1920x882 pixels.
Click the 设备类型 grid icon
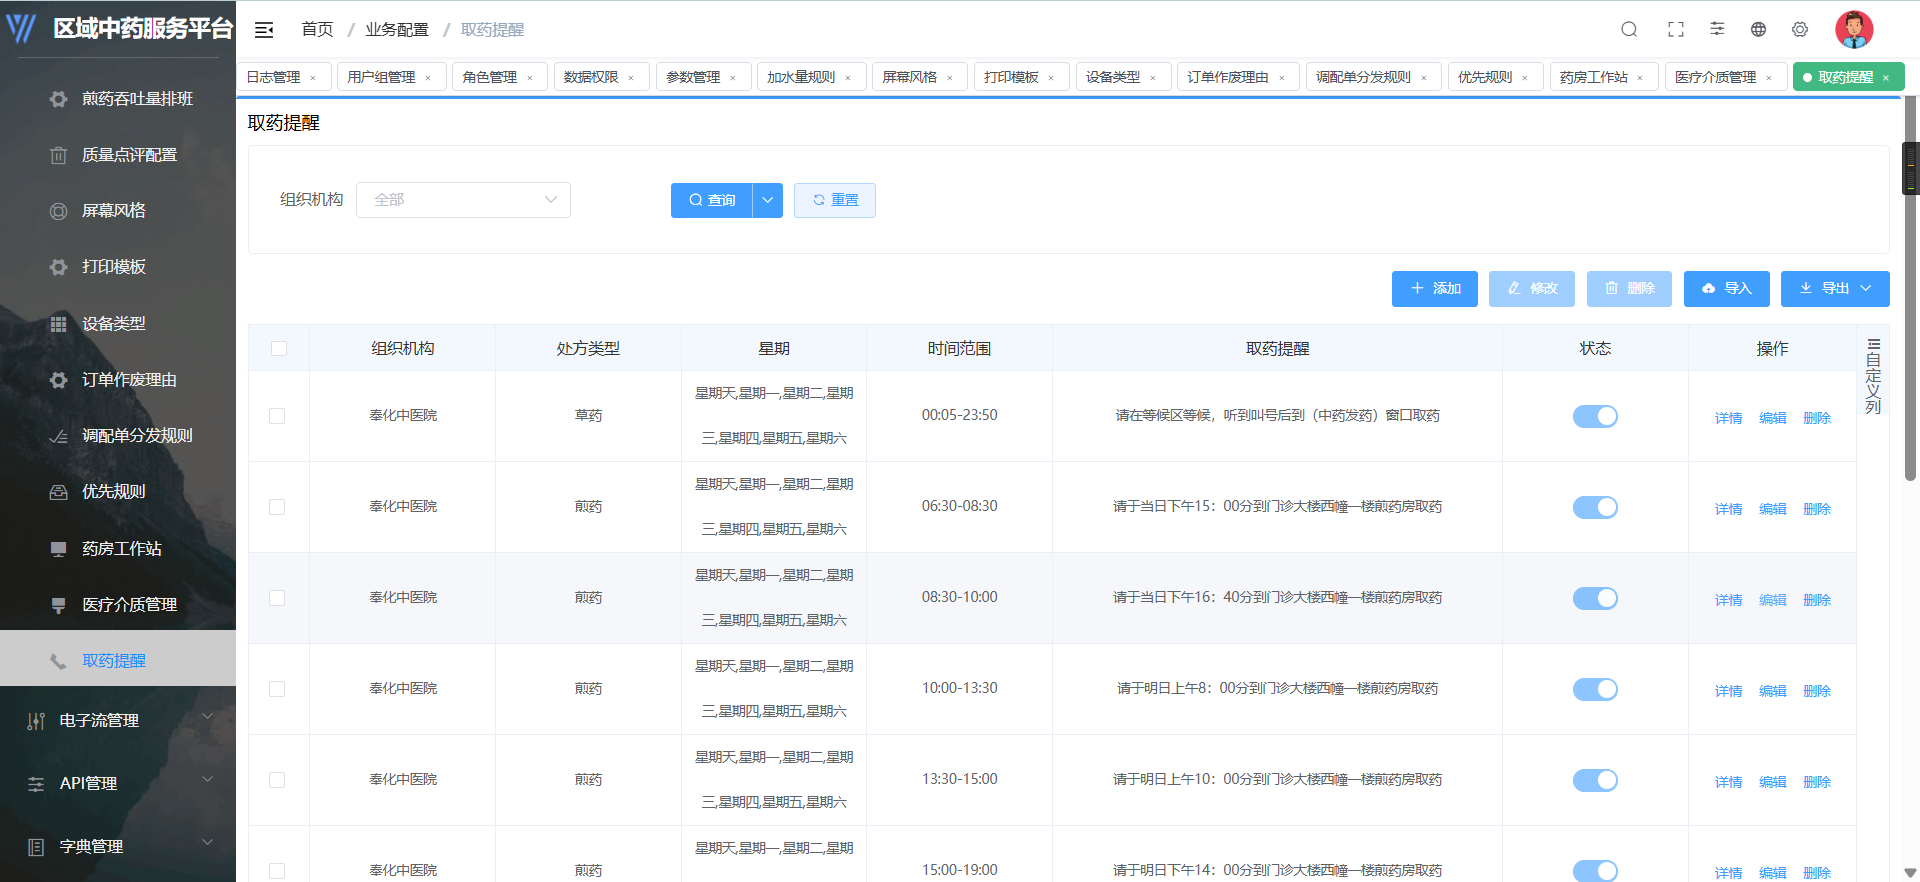coord(59,324)
